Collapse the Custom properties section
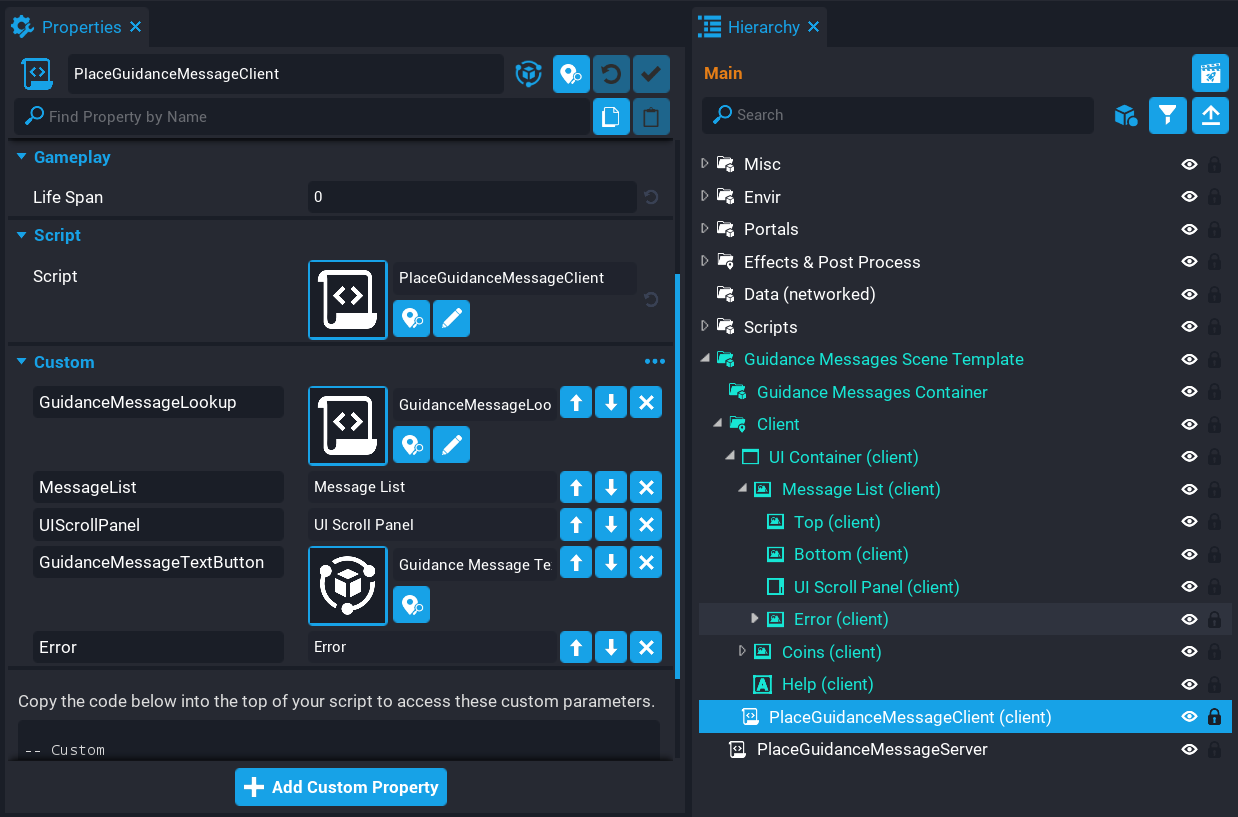Screen dimensions: 1238x817 coord(22,362)
